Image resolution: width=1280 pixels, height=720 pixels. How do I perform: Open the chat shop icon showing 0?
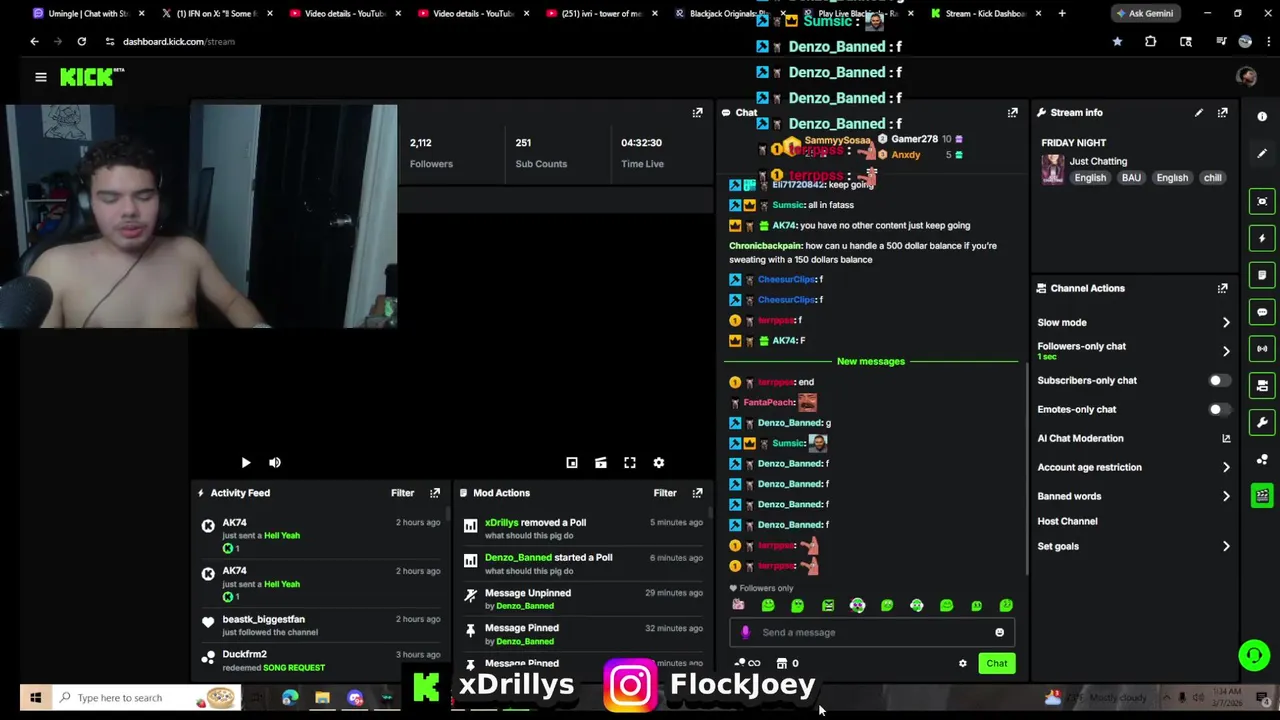[x=788, y=664]
